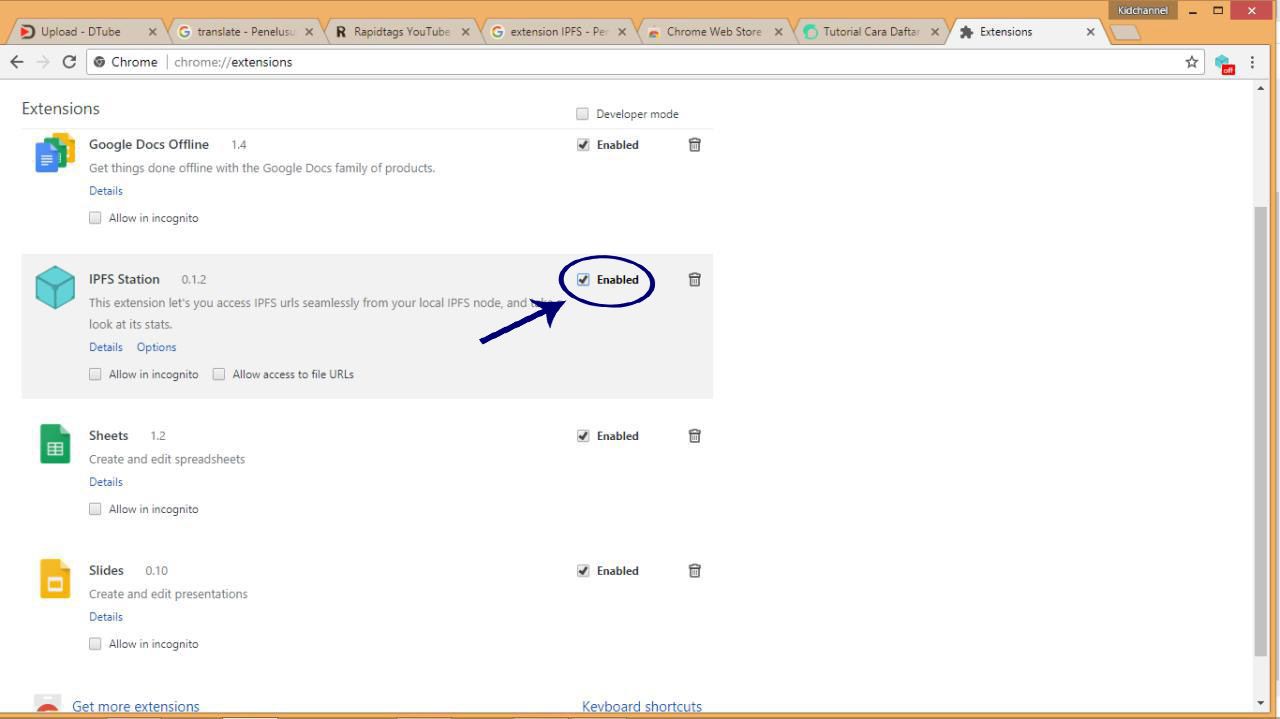Enable Allow access to file URLs
Image resolution: width=1280 pixels, height=719 pixels.
pos(219,375)
